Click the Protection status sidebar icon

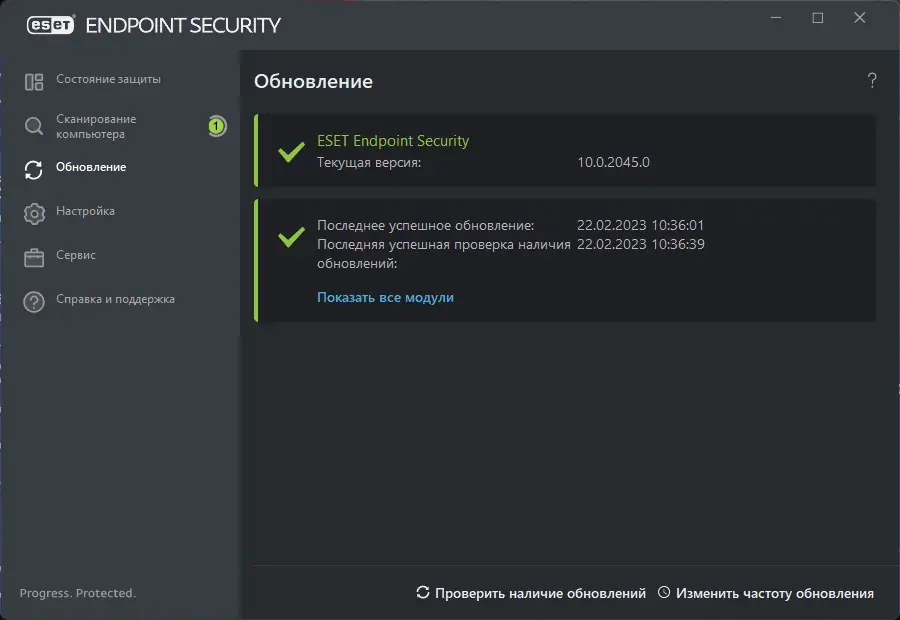tap(34, 82)
